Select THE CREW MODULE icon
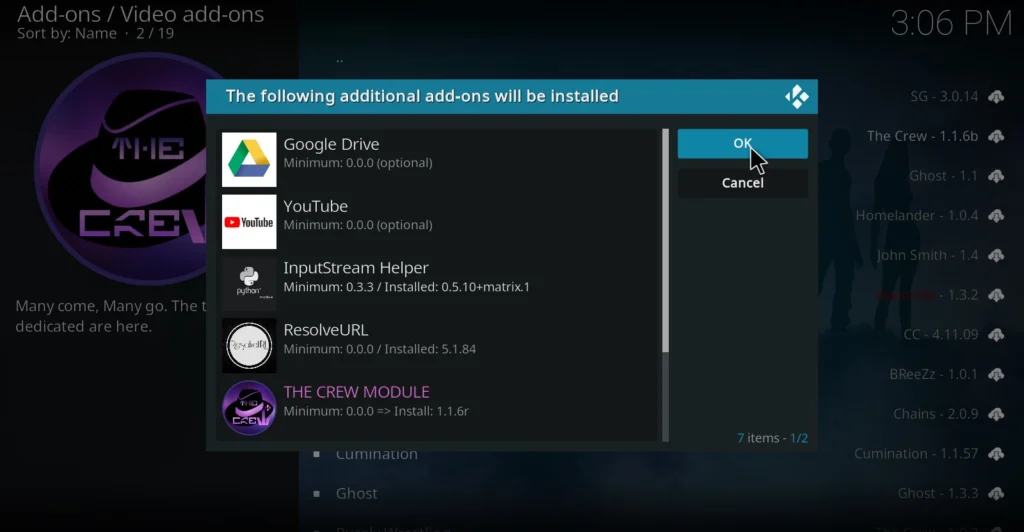The image size is (1024, 532). click(x=249, y=408)
